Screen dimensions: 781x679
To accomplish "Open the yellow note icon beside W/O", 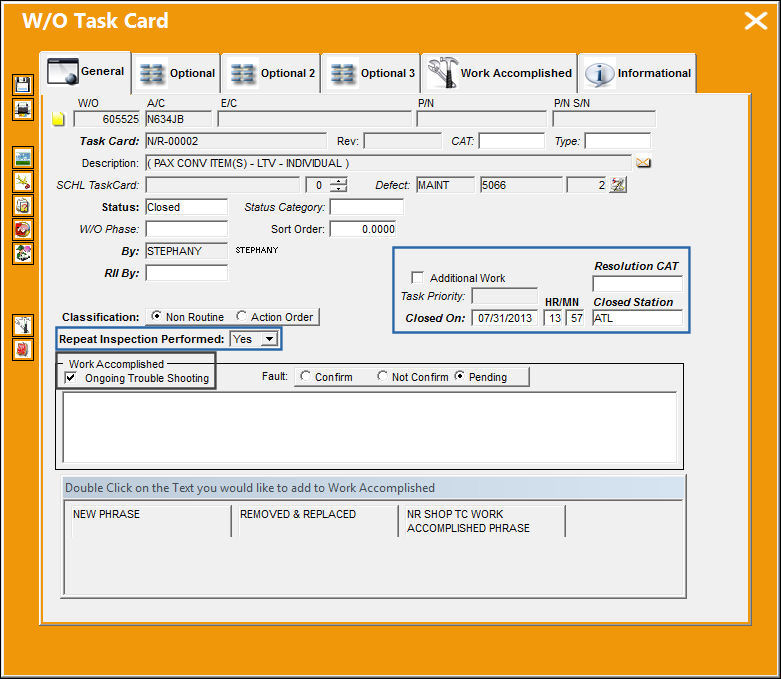I will (58, 119).
